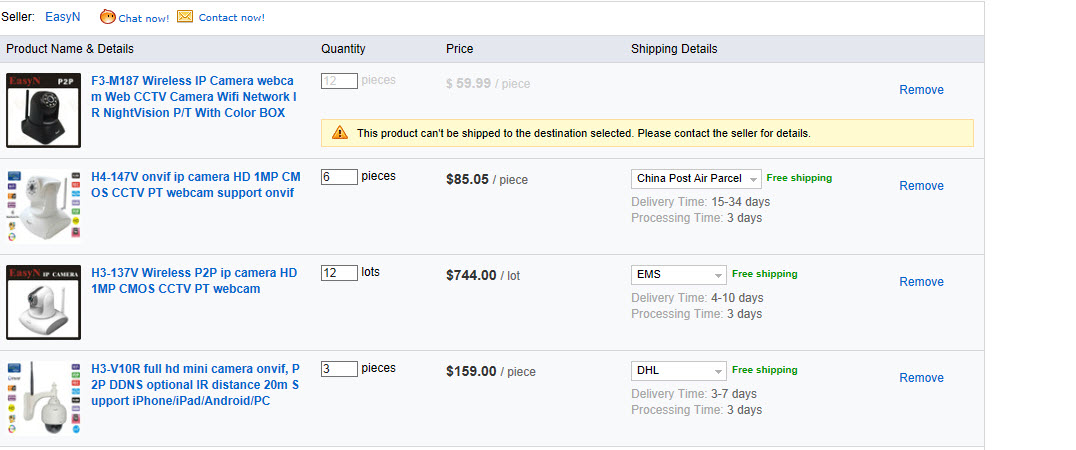Expand the China Post Air Parcel dropdown

tap(697, 179)
